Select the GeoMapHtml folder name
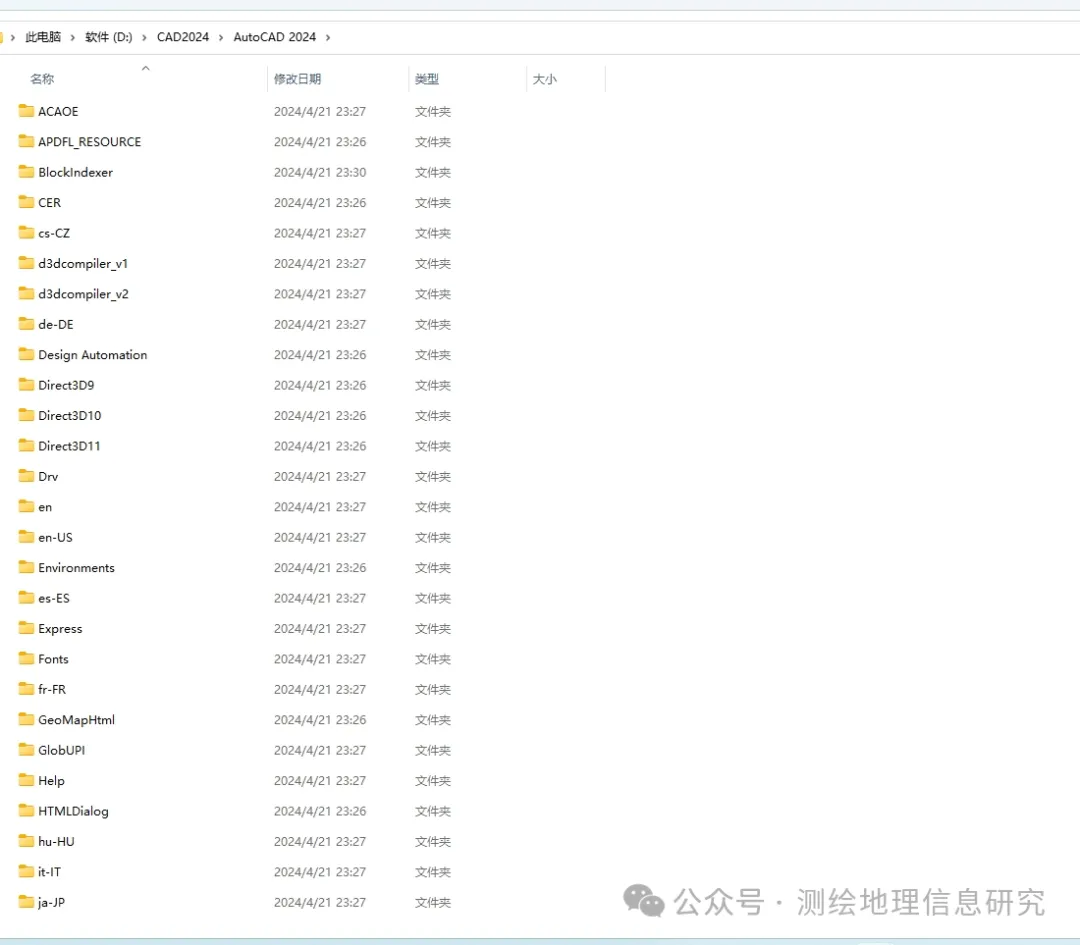 (x=76, y=720)
